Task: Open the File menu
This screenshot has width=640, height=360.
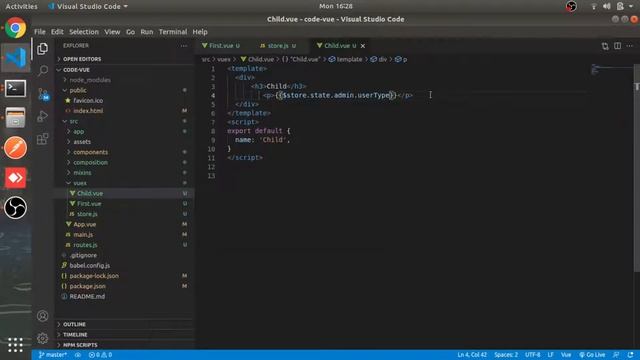Action: (x=40, y=32)
